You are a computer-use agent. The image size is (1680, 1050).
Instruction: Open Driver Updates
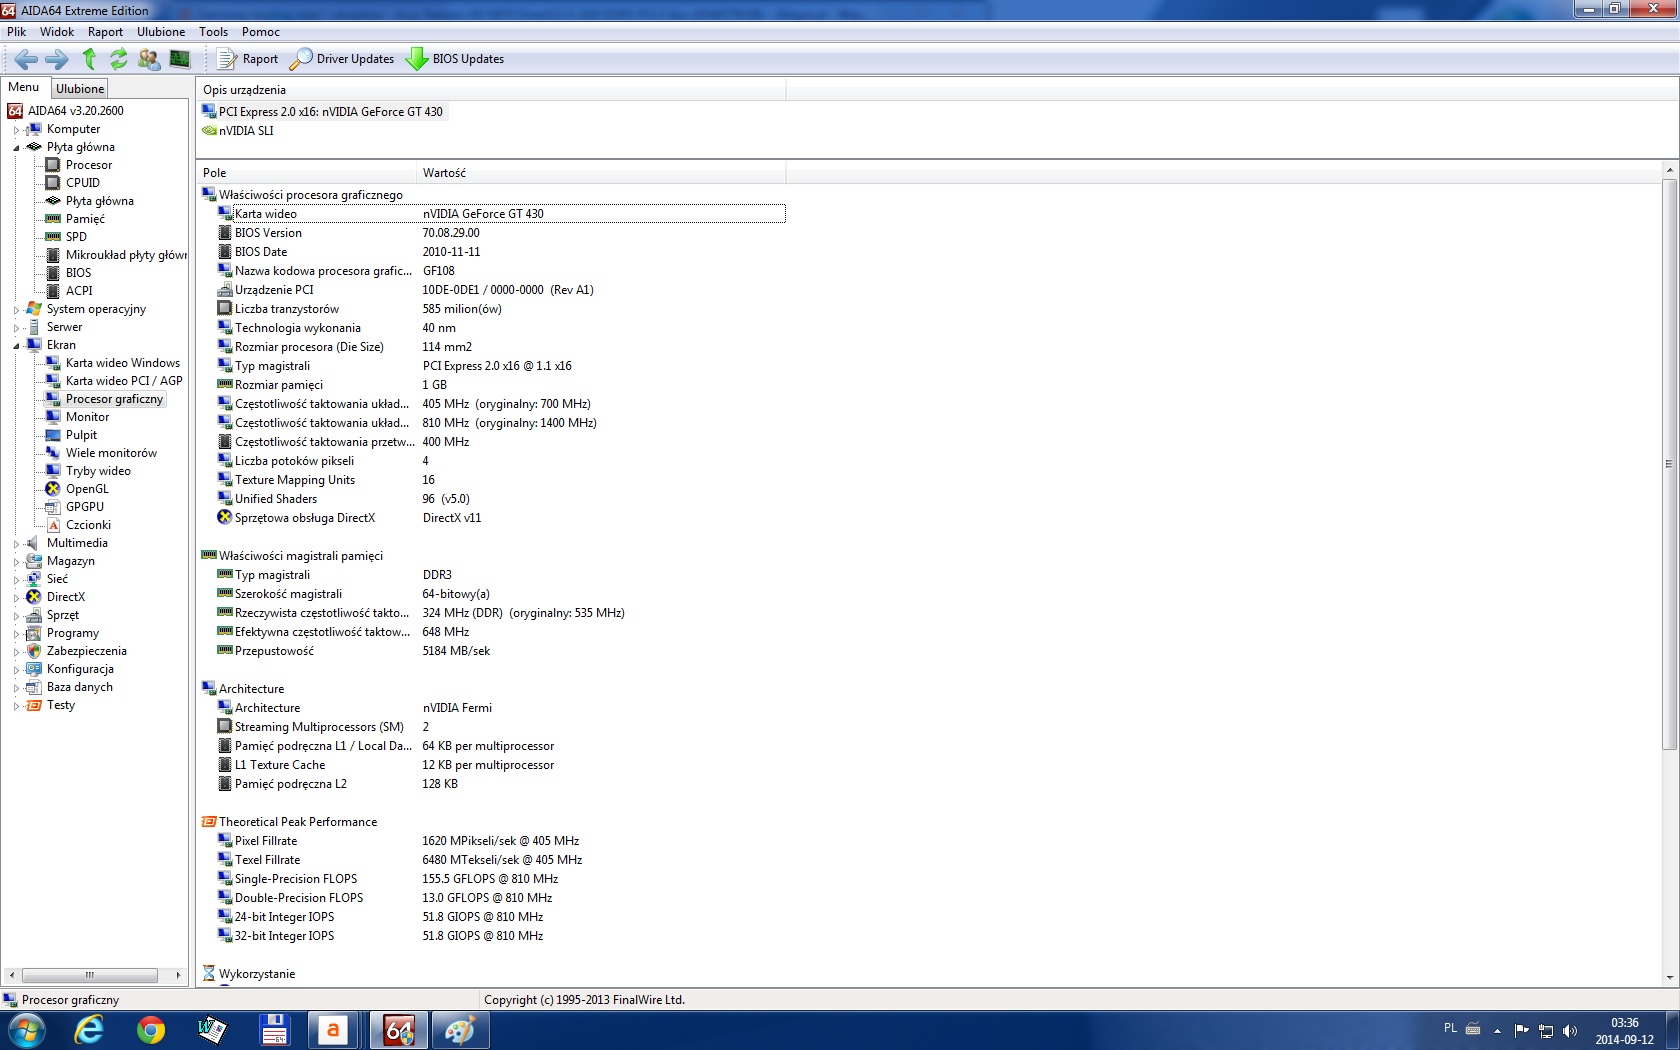(342, 59)
